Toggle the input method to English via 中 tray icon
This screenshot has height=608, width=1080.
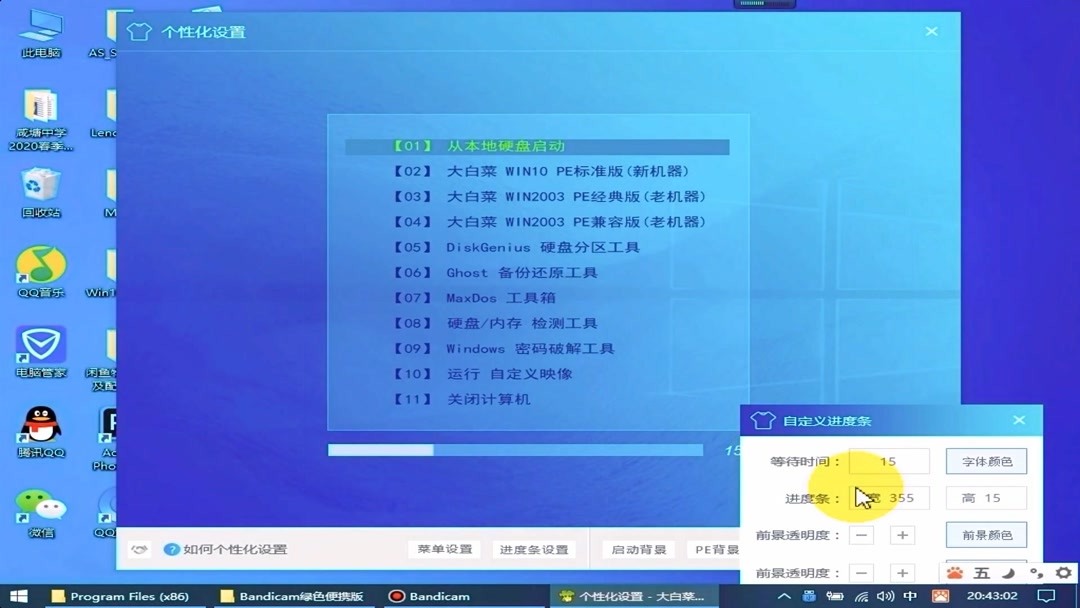(x=911, y=594)
